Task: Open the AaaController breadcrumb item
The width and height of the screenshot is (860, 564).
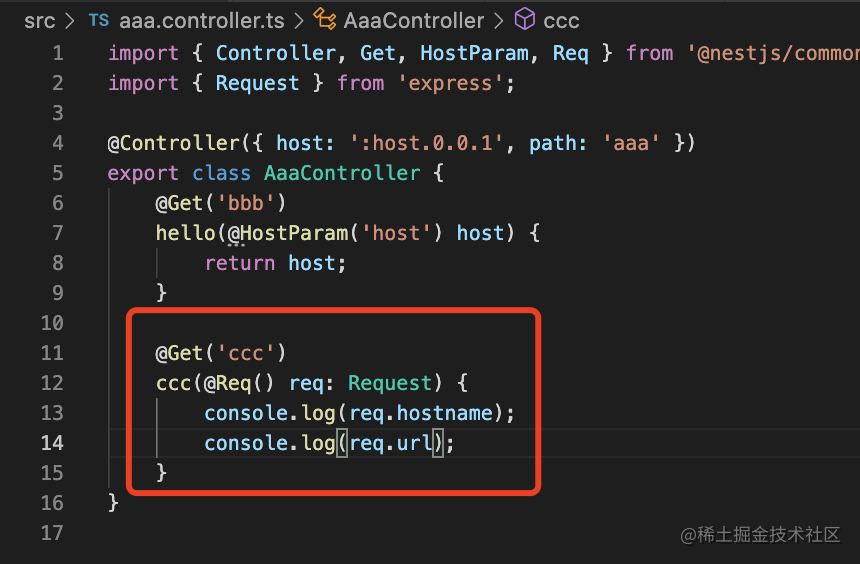Action: pos(414,21)
